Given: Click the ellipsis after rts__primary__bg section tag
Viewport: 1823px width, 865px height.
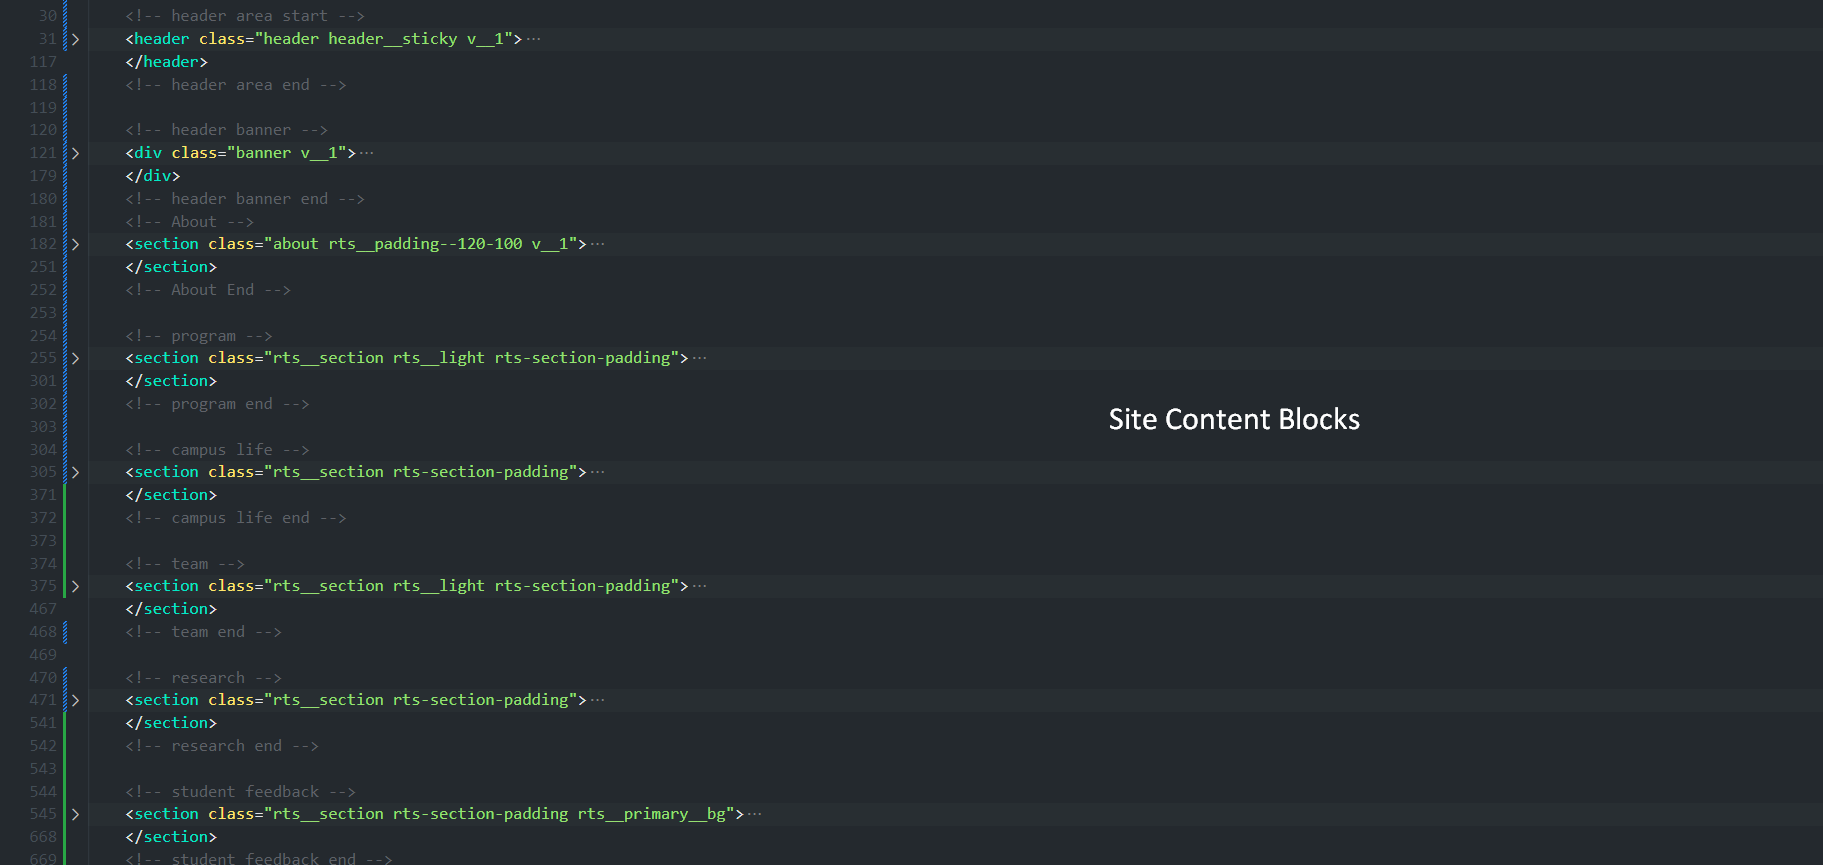Looking at the screenshot, I should (x=755, y=814).
